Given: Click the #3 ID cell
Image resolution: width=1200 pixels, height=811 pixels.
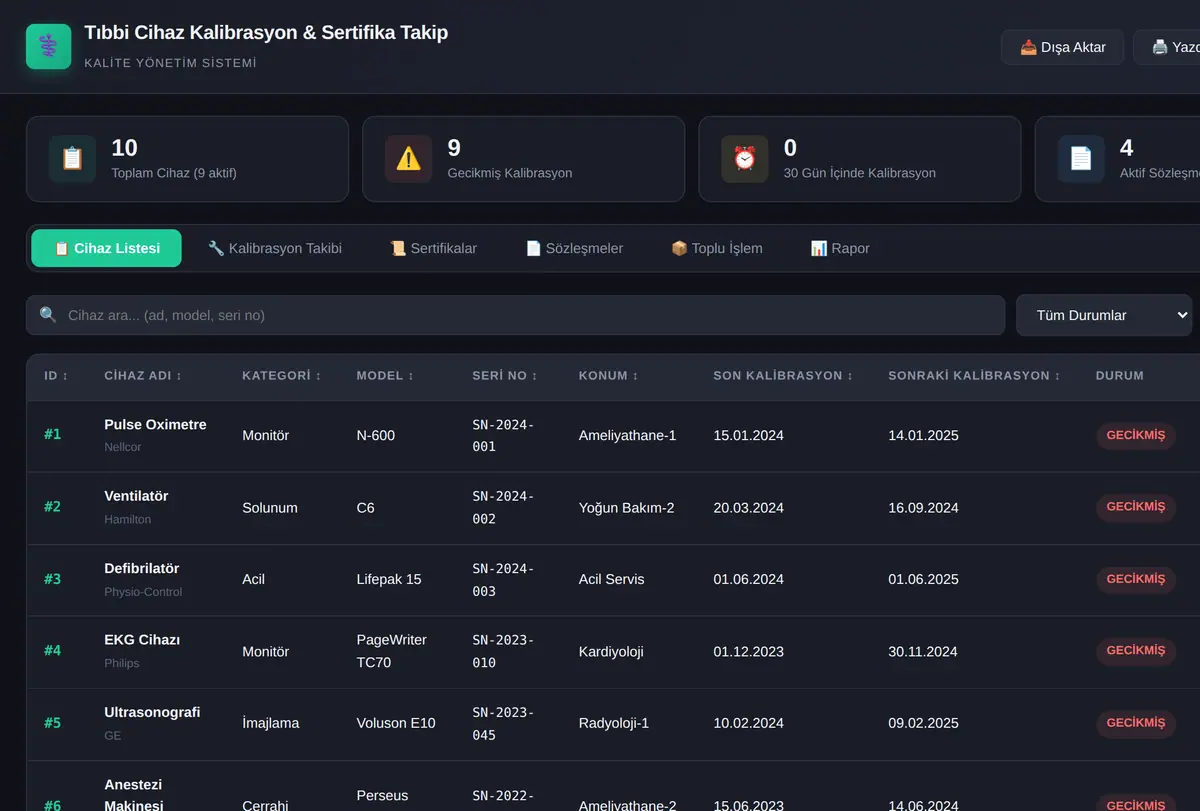Looking at the screenshot, I should 52,579.
